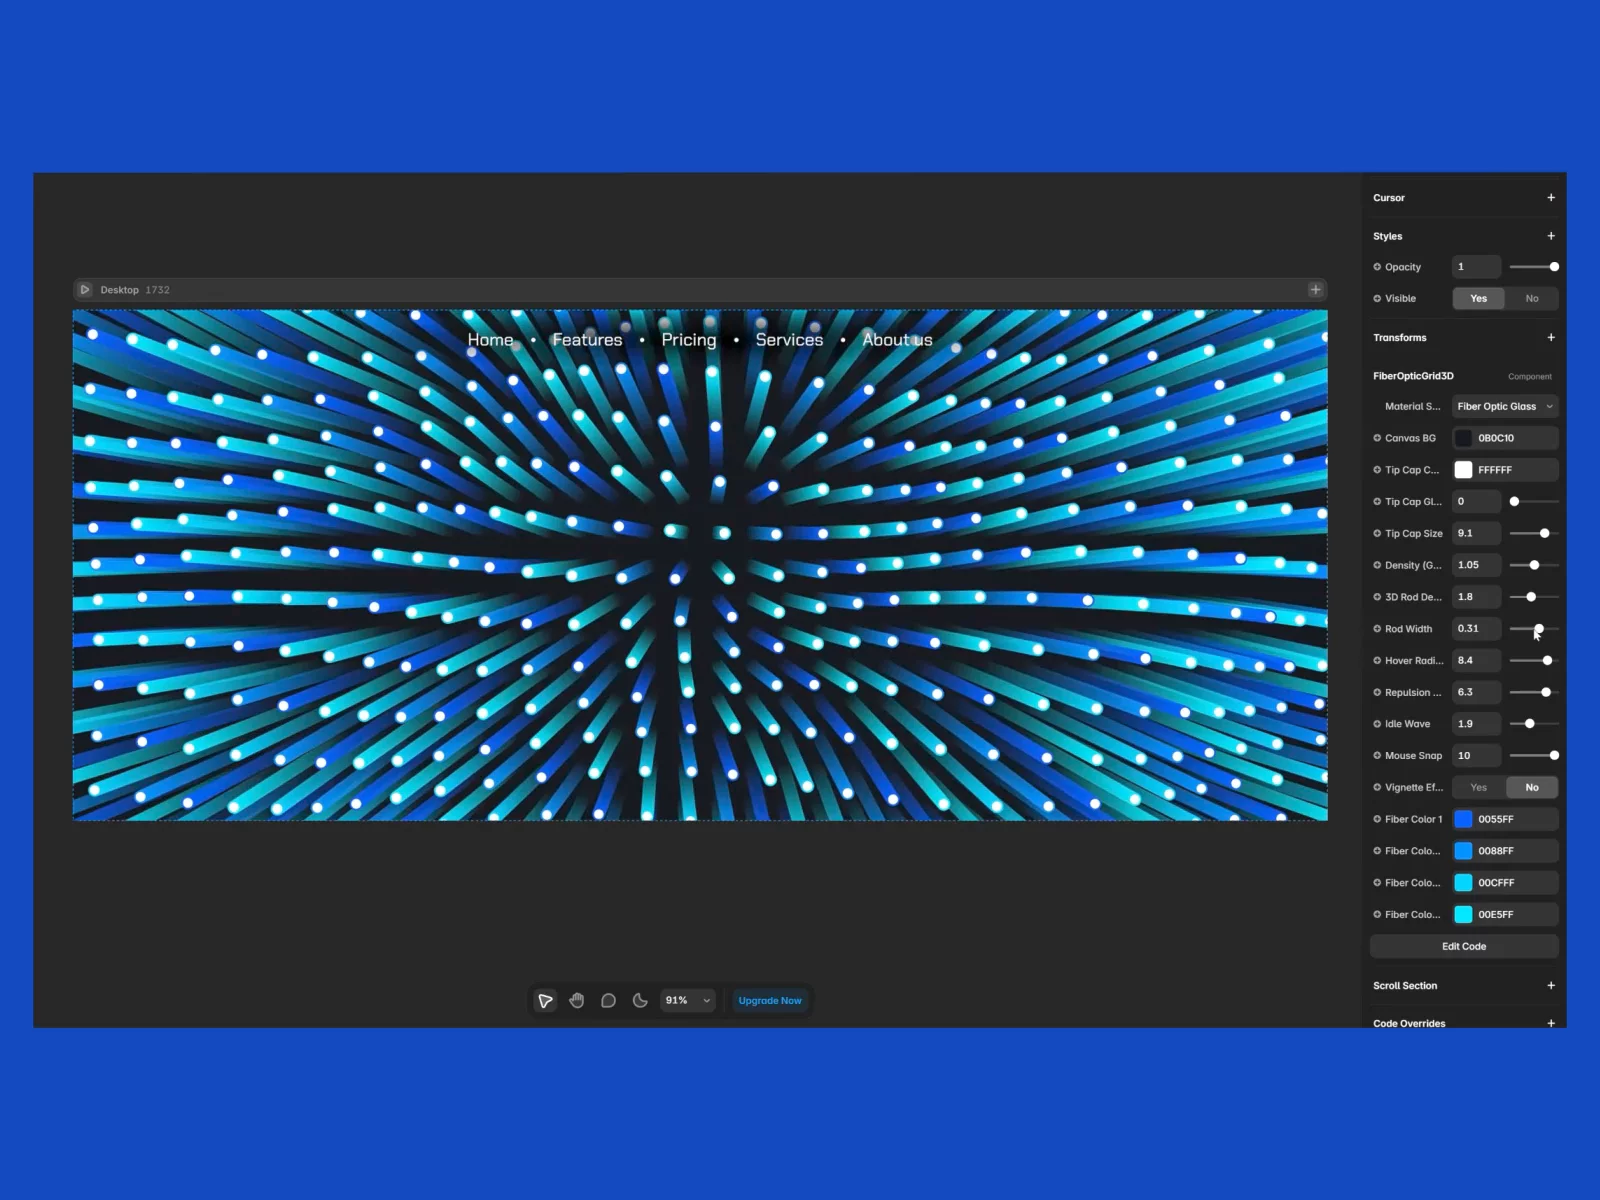Open the 91% zoom dropdown
1600x1200 pixels.
688,1000
